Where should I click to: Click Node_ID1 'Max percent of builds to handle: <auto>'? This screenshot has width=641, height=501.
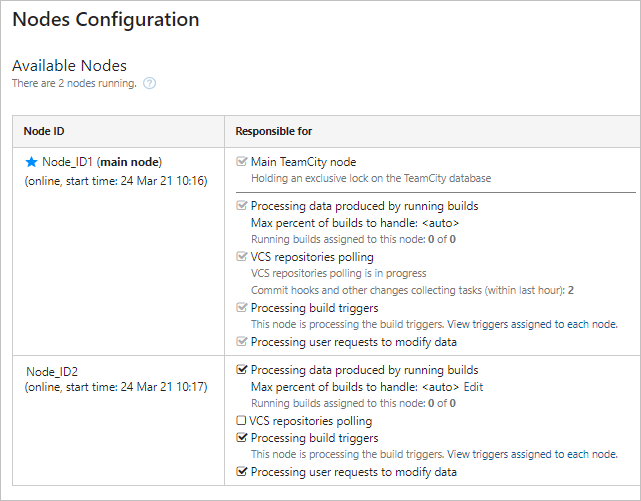pyautogui.click(x=355, y=223)
